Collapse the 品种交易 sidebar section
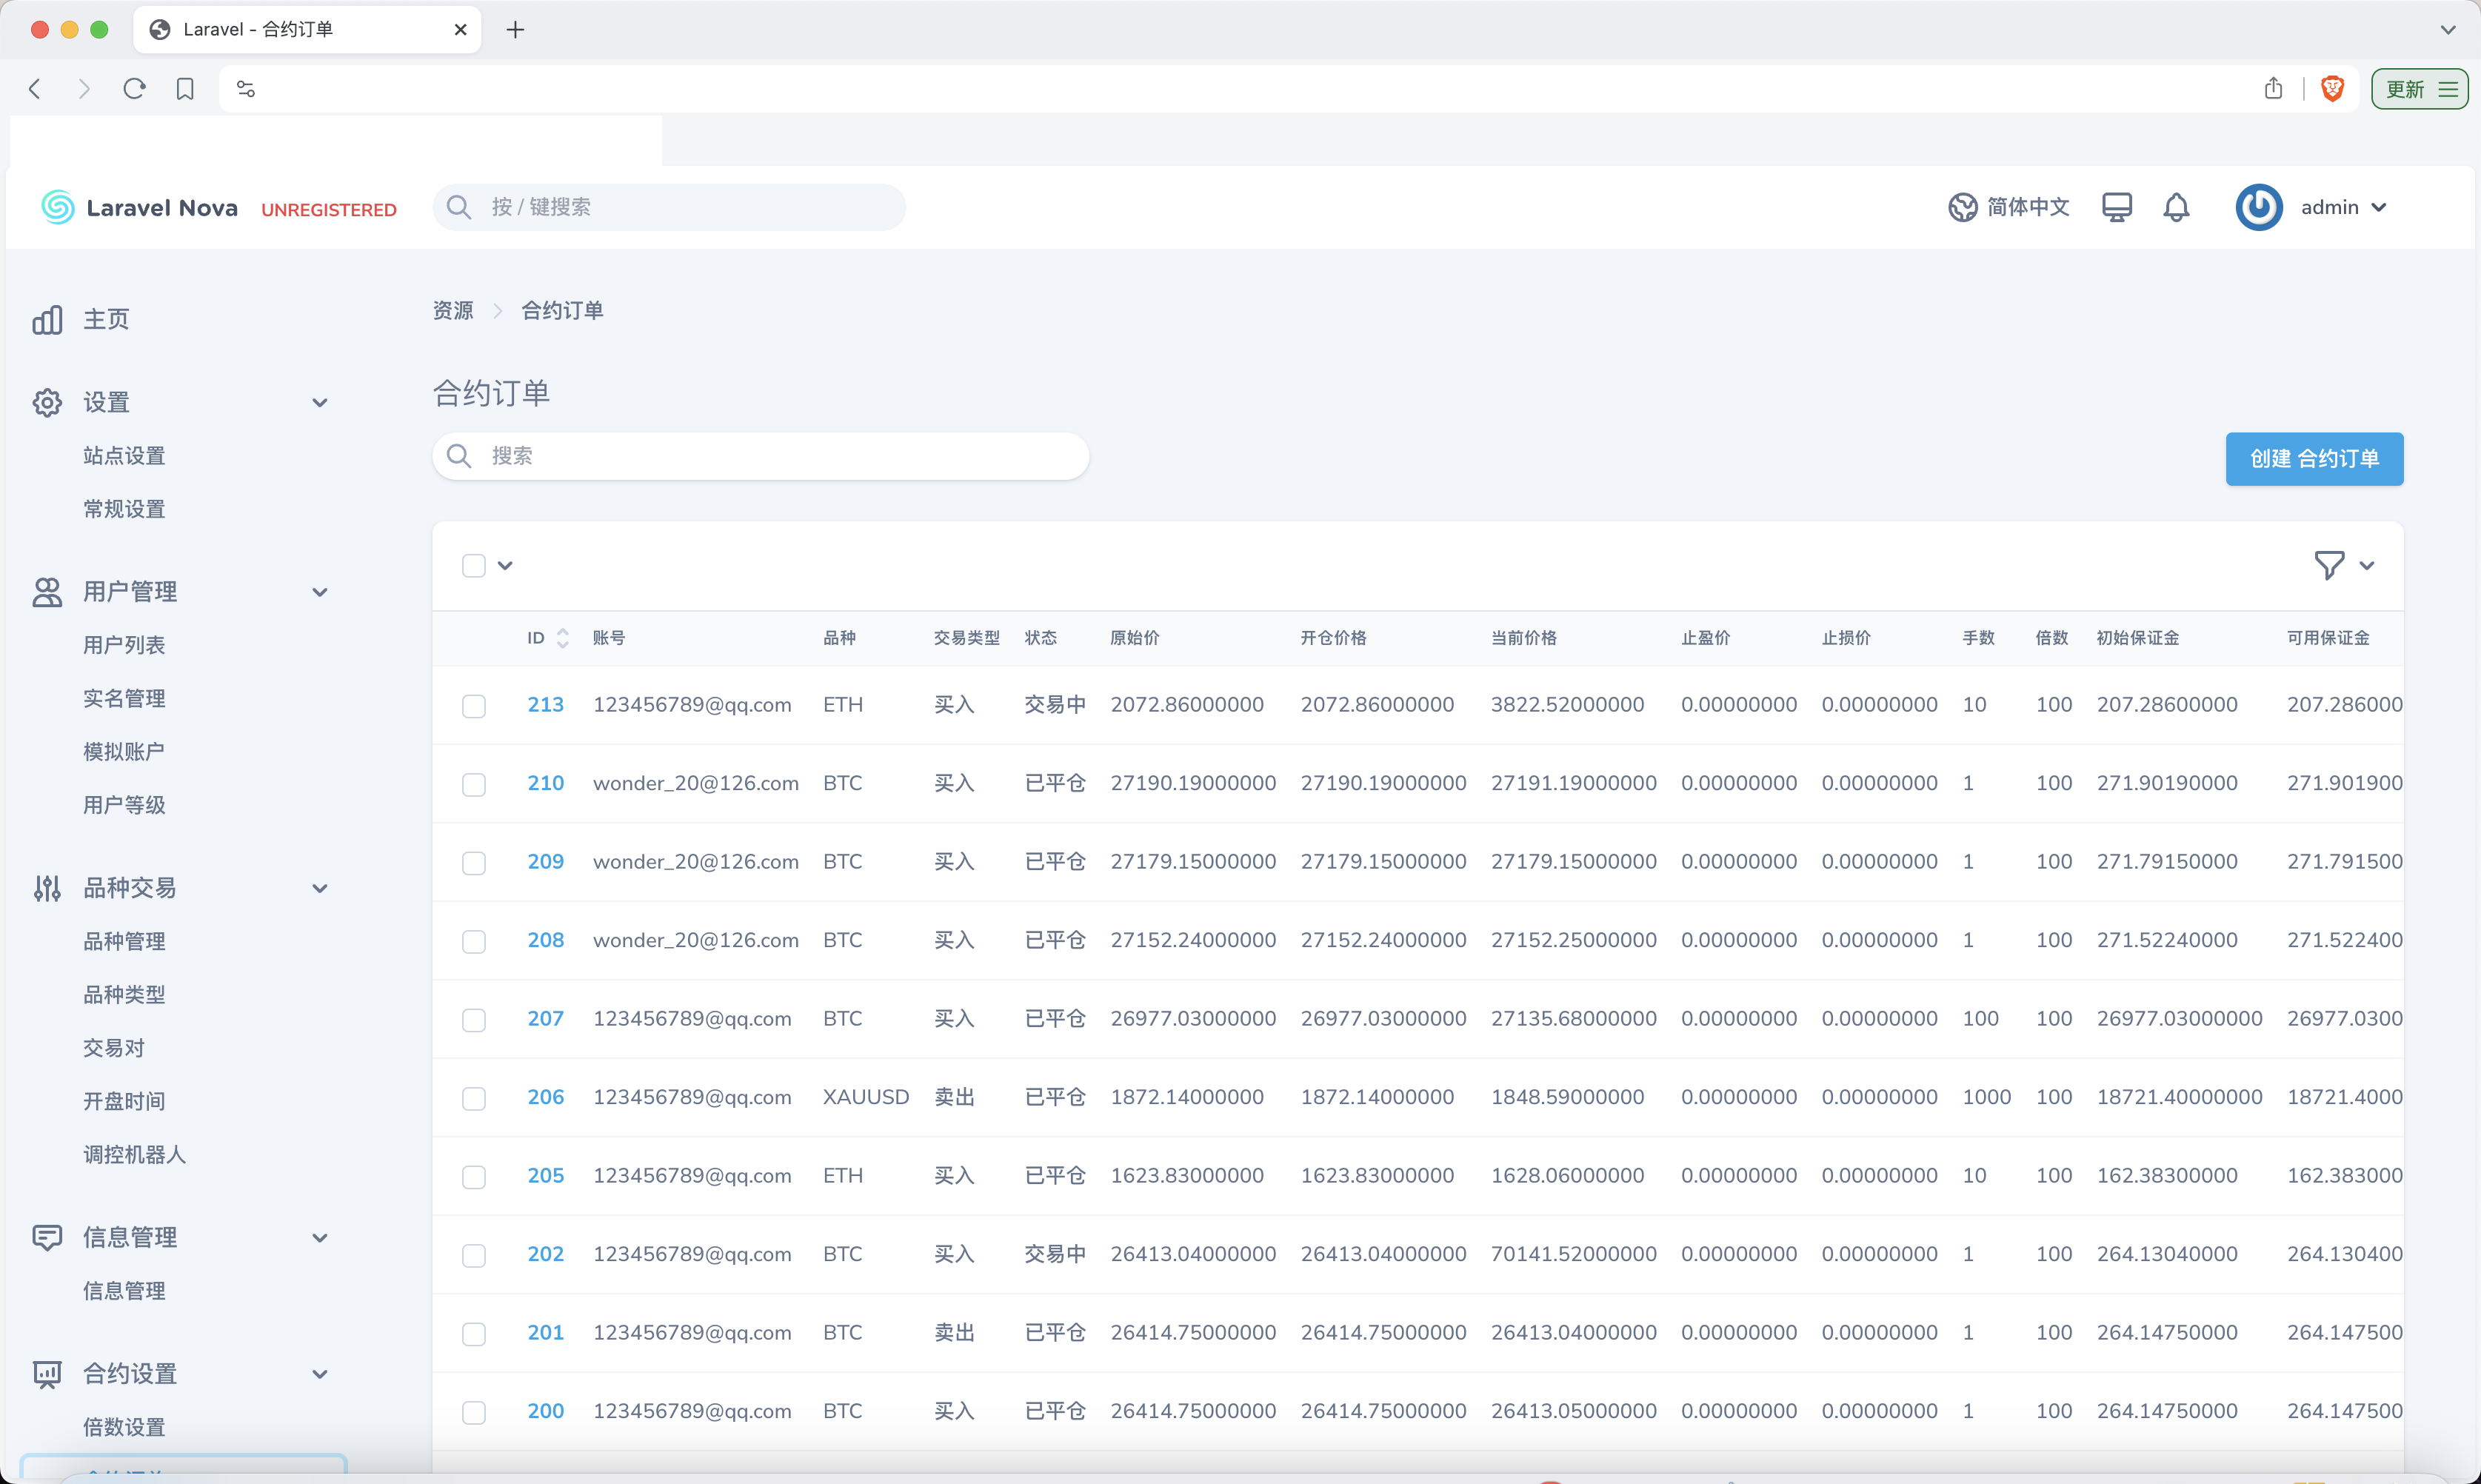The height and width of the screenshot is (1484, 2481). coord(320,887)
